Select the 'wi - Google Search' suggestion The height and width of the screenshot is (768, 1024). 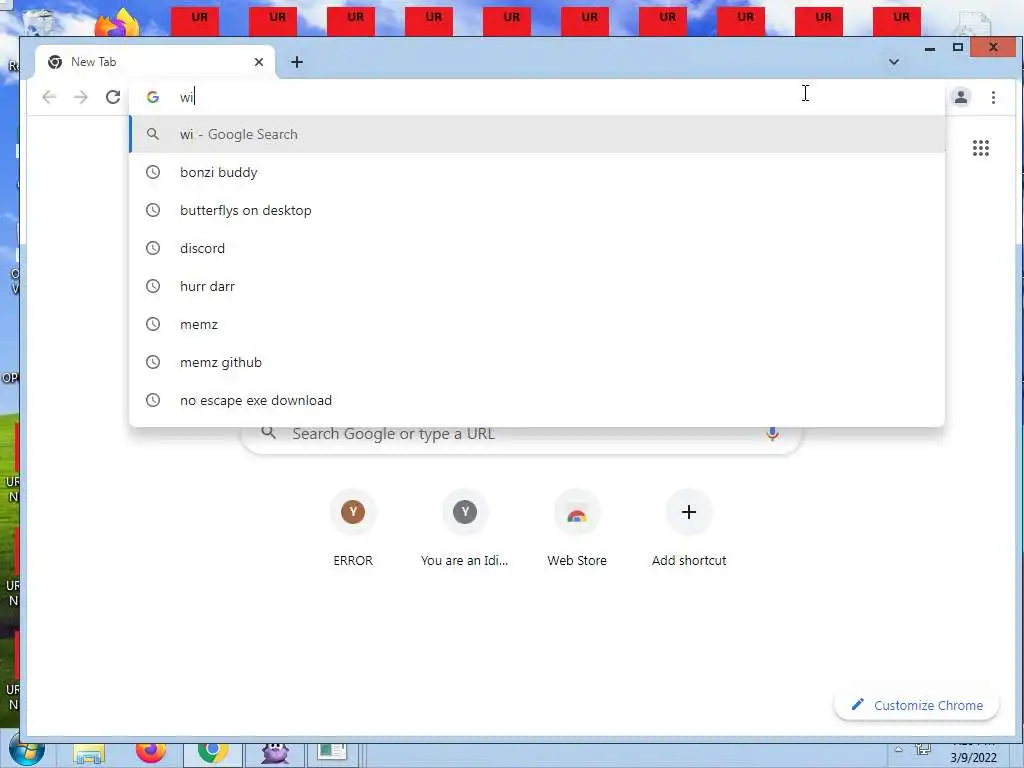click(537, 135)
